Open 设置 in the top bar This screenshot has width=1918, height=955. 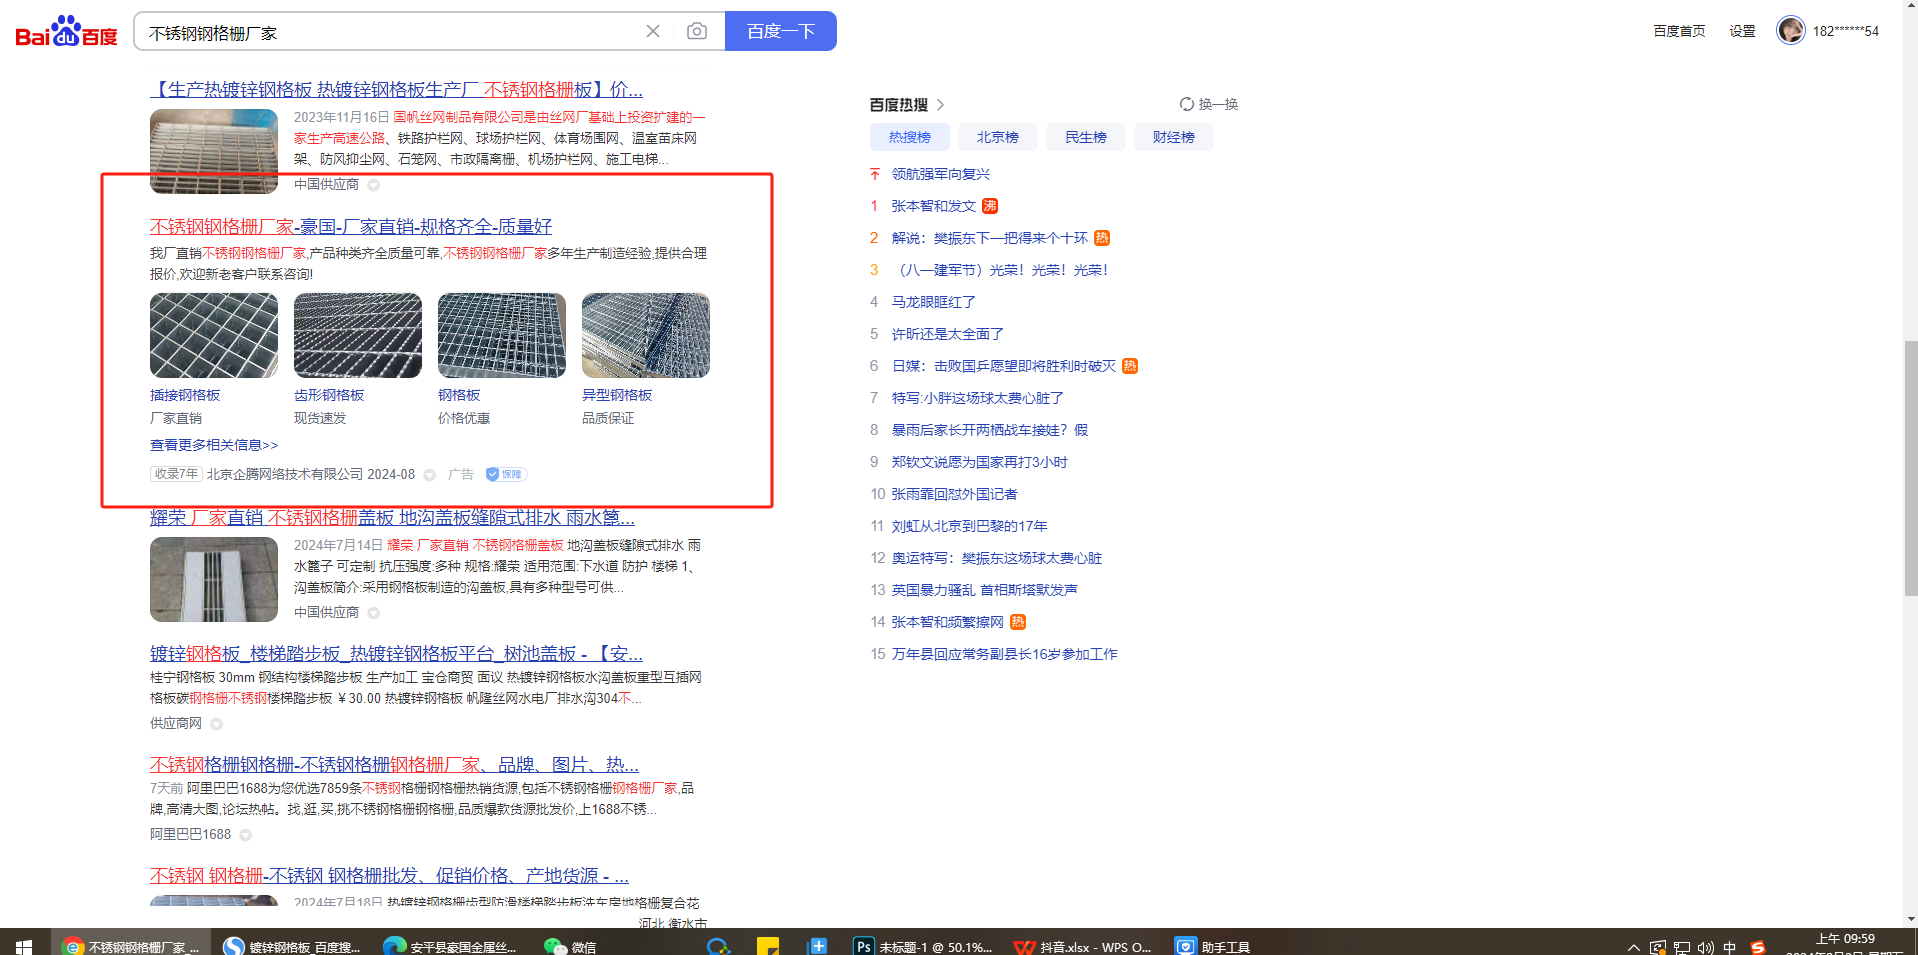pyautogui.click(x=1742, y=31)
